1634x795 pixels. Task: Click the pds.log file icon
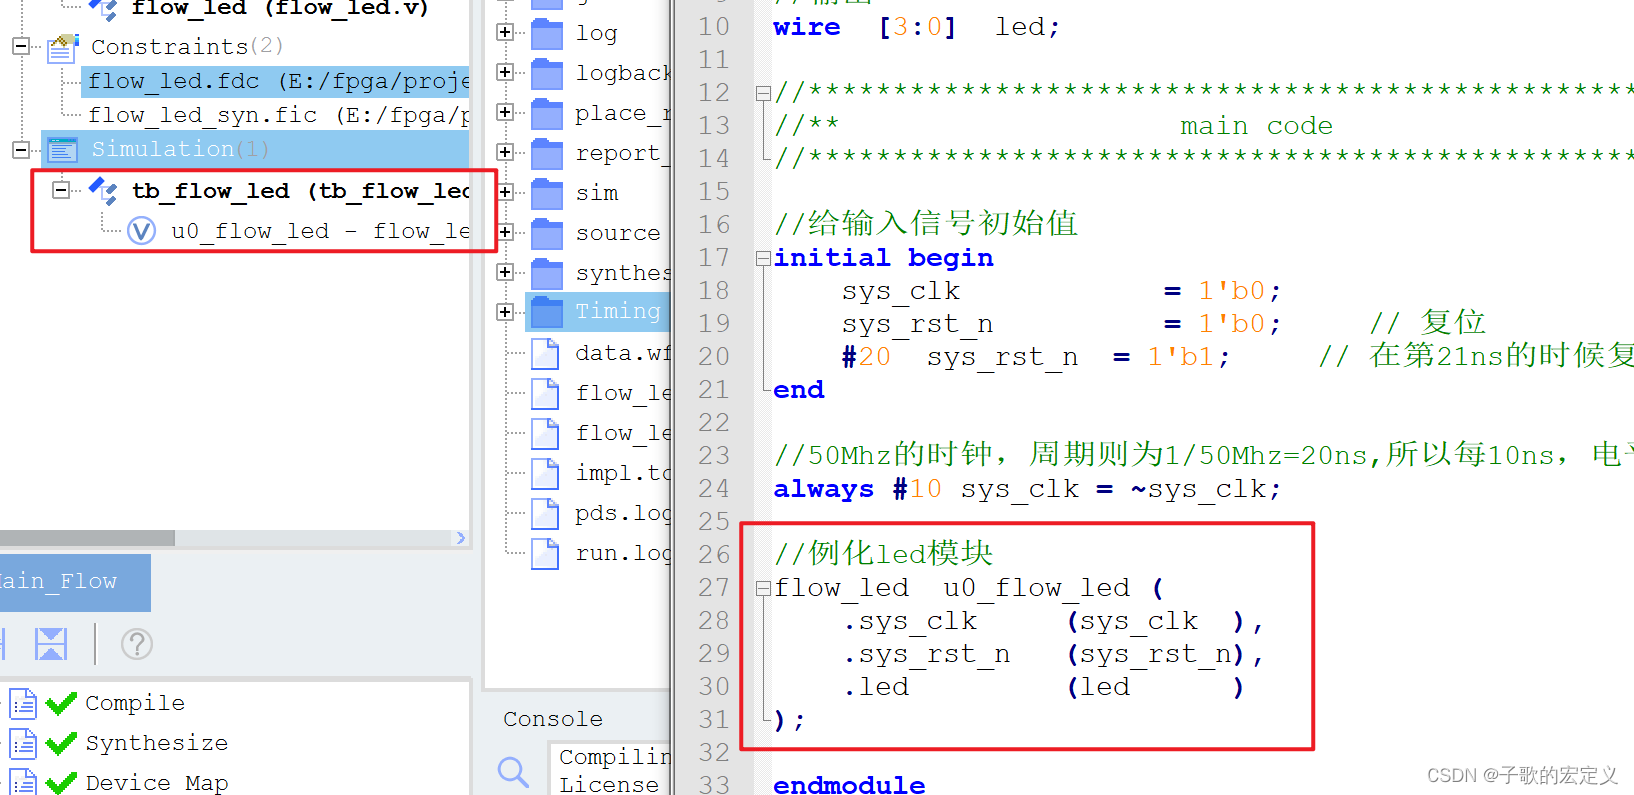(x=545, y=514)
